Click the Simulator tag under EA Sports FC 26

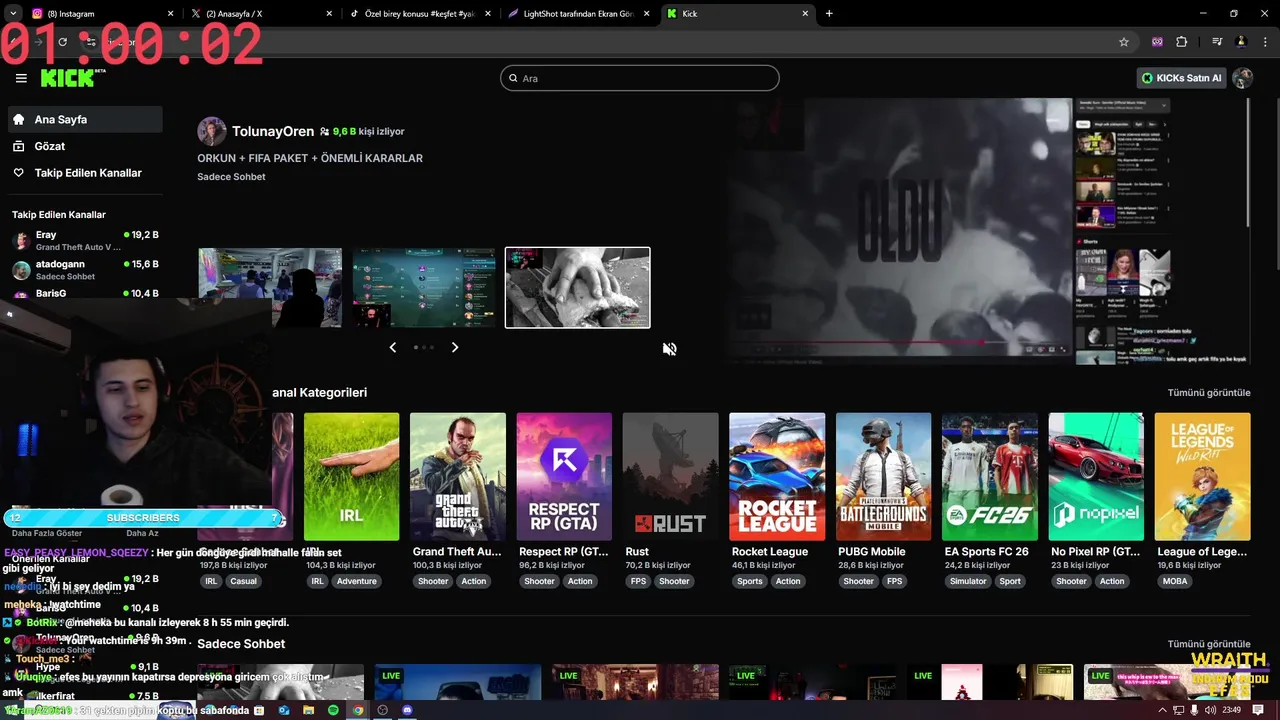coord(968,581)
